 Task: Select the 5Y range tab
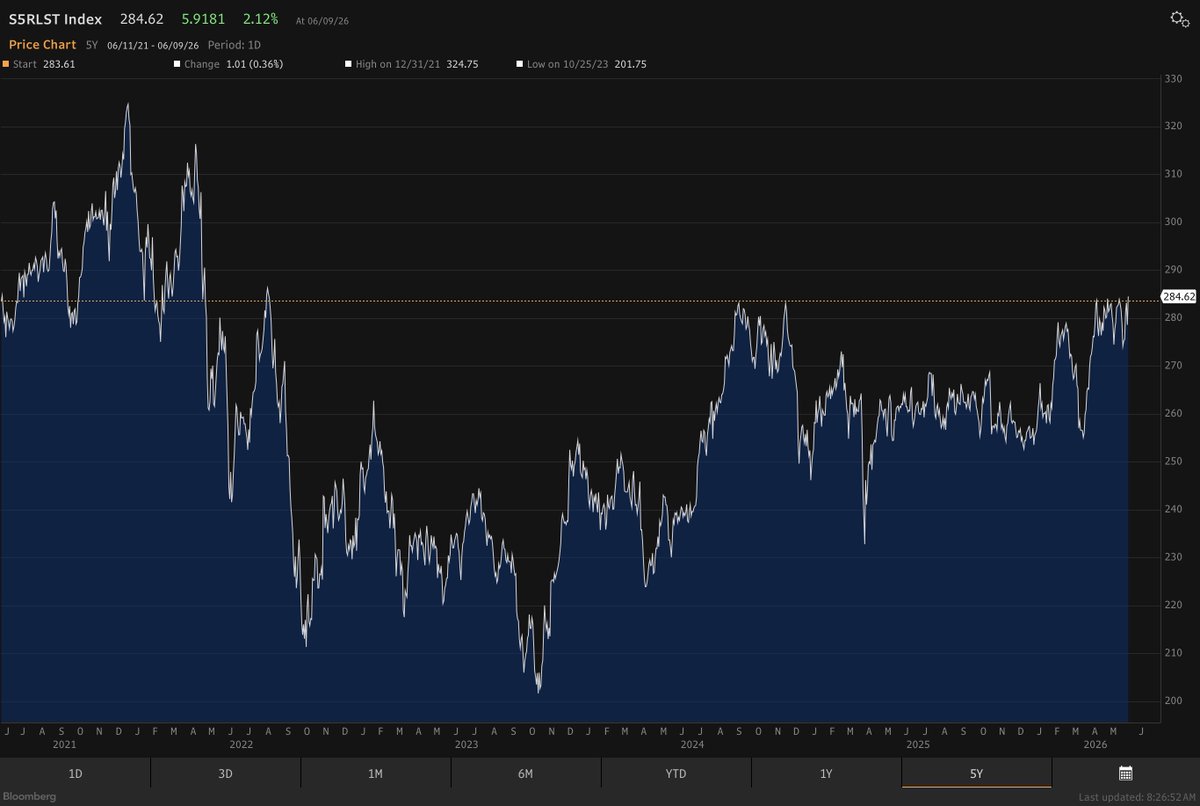[976, 773]
